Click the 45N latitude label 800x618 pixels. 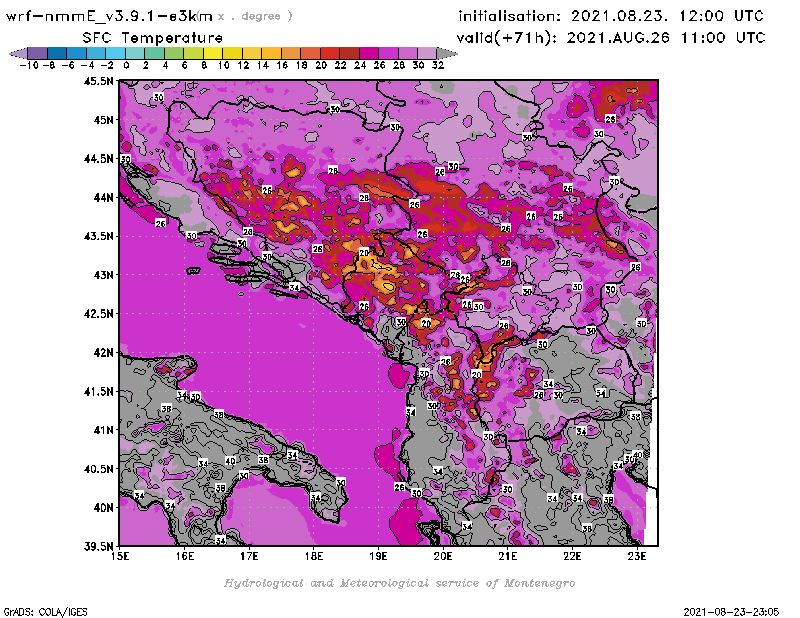[103, 119]
